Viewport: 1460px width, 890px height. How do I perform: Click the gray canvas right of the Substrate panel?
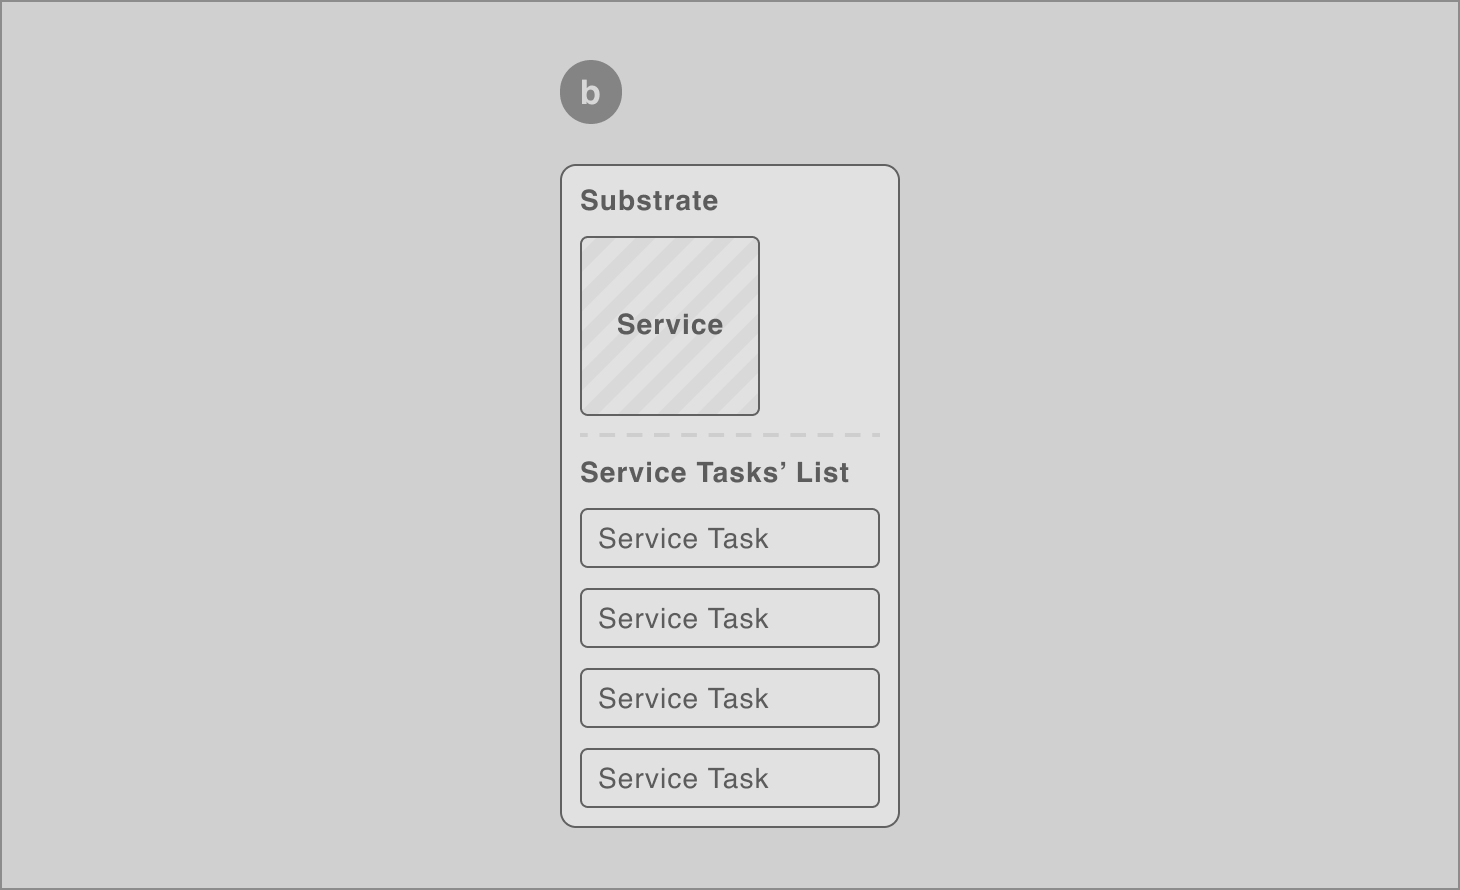pyautogui.click(x=1180, y=495)
